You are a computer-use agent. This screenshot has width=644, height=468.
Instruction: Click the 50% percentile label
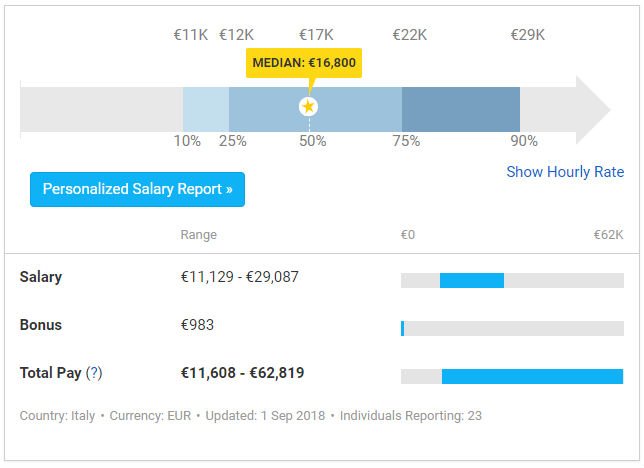coord(312,141)
